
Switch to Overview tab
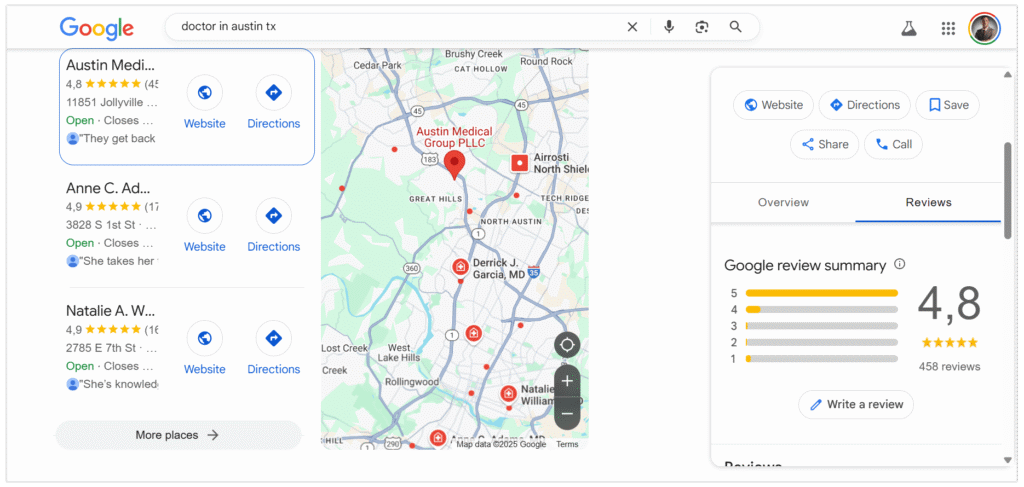click(x=783, y=202)
